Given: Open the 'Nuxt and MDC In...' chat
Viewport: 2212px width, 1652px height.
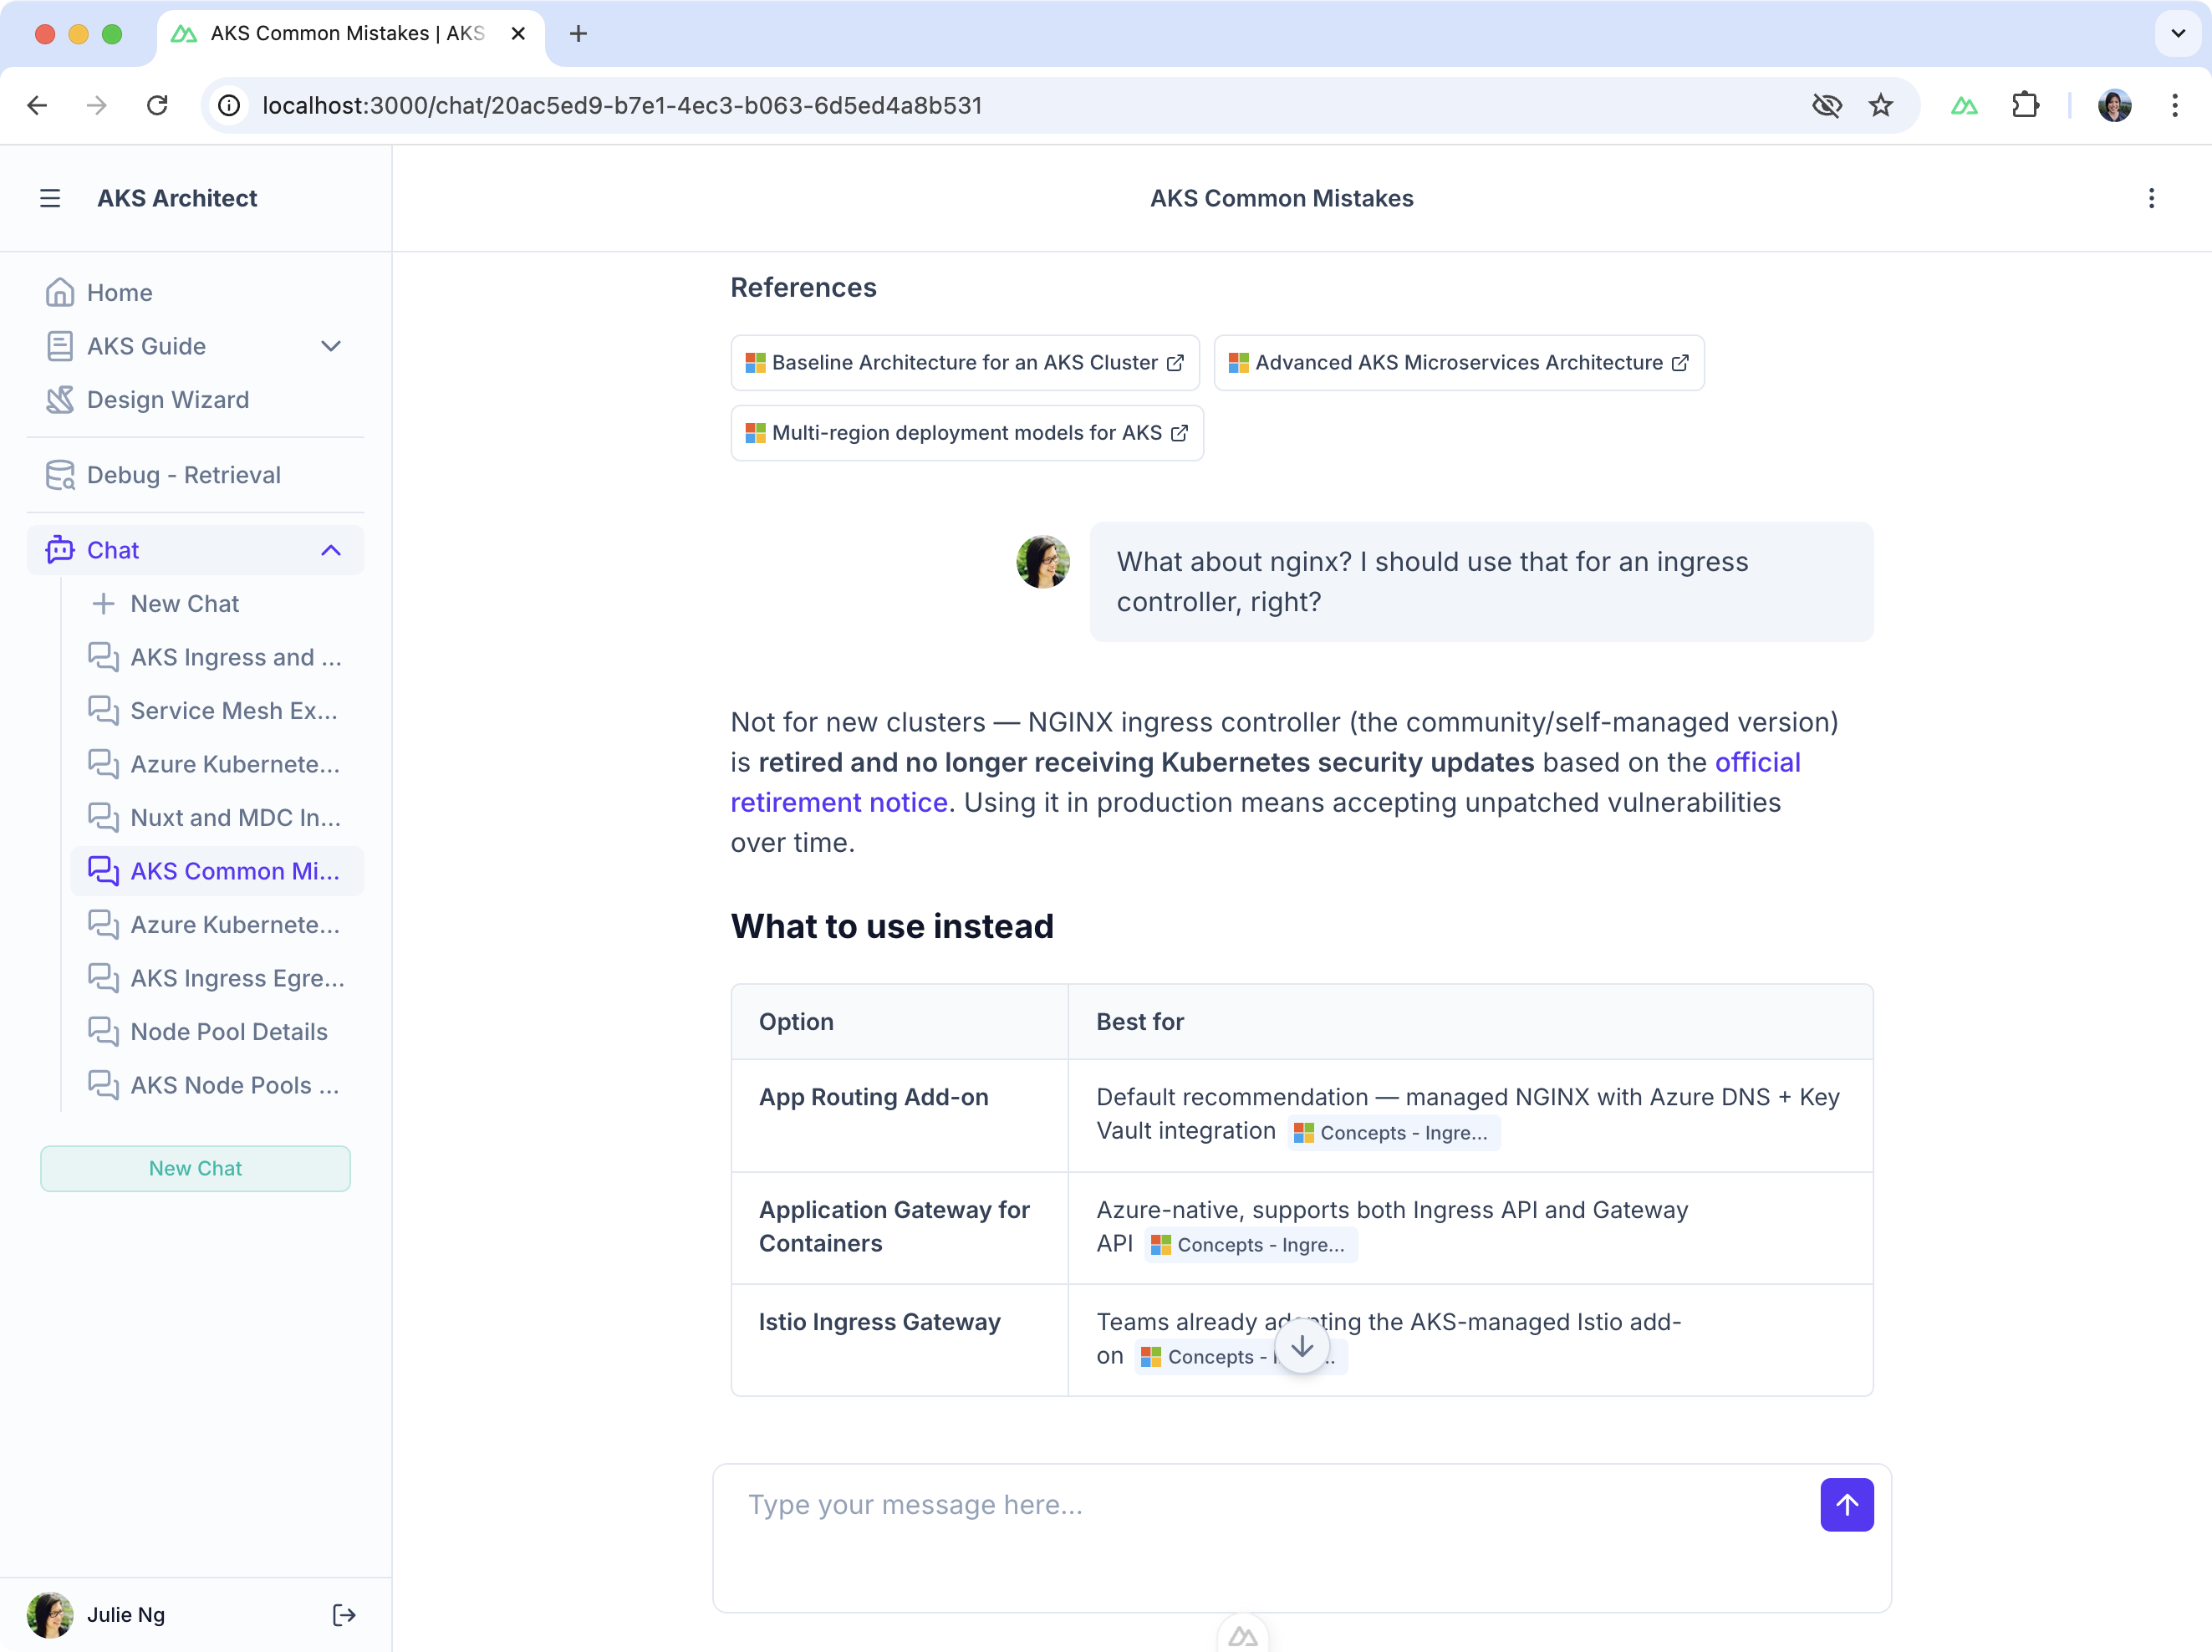Looking at the screenshot, I should click(217, 817).
